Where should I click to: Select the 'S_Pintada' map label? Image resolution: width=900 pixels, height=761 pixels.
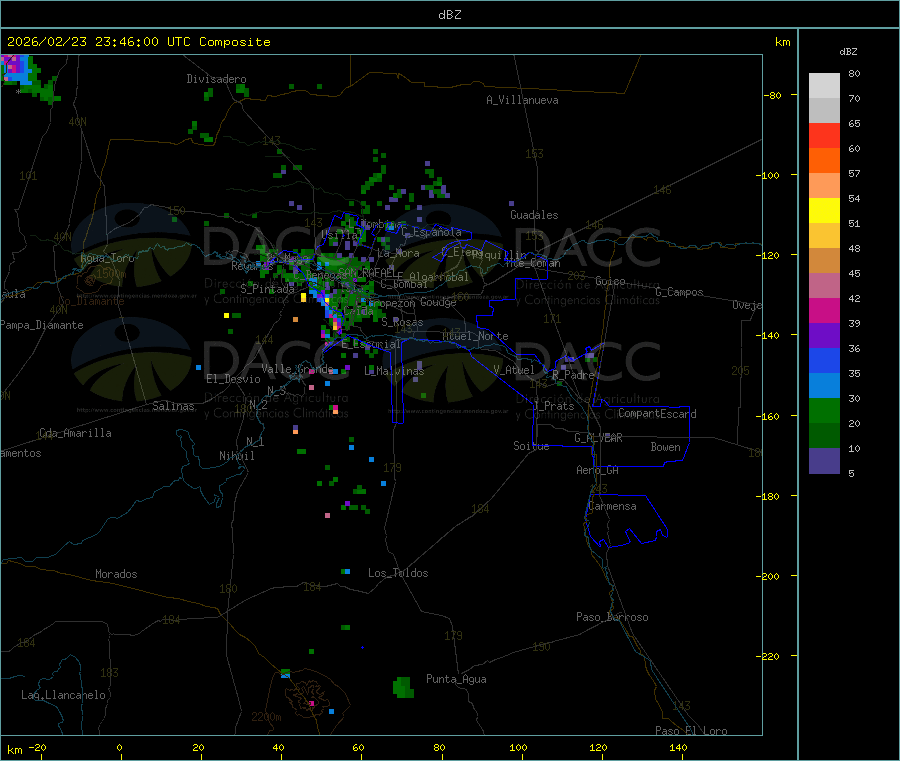point(267,289)
